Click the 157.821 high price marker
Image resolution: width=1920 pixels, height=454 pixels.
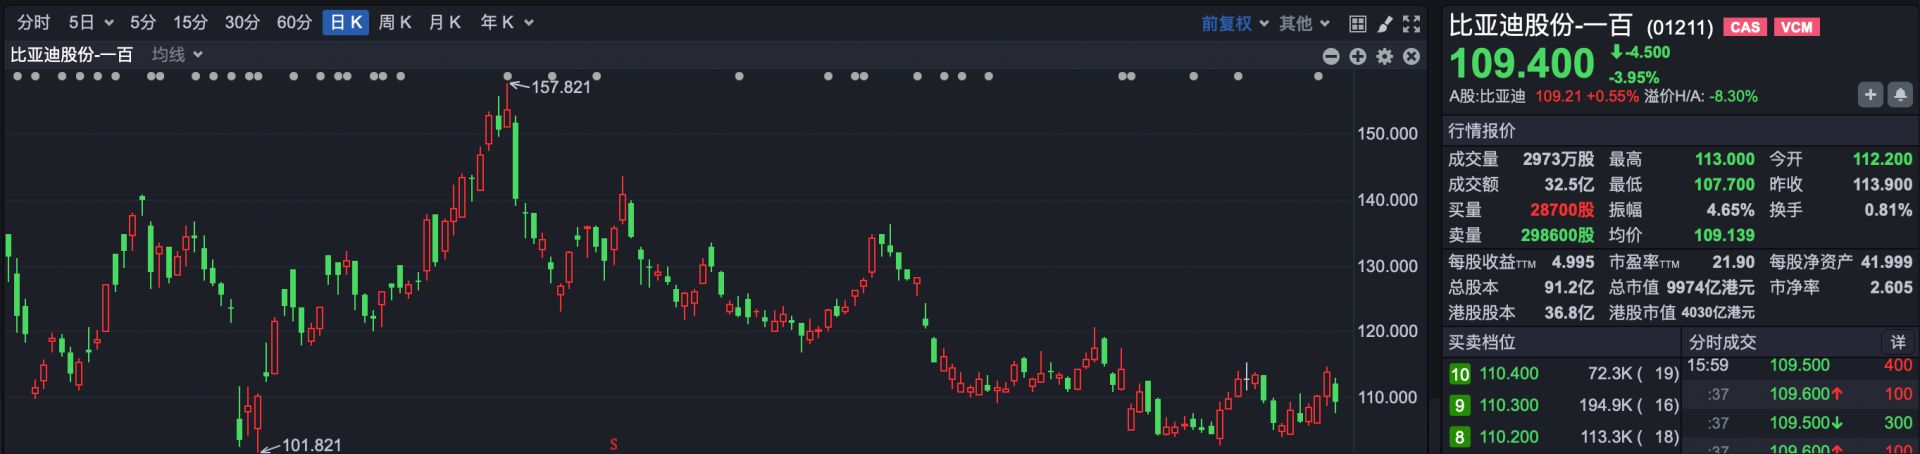coord(560,87)
